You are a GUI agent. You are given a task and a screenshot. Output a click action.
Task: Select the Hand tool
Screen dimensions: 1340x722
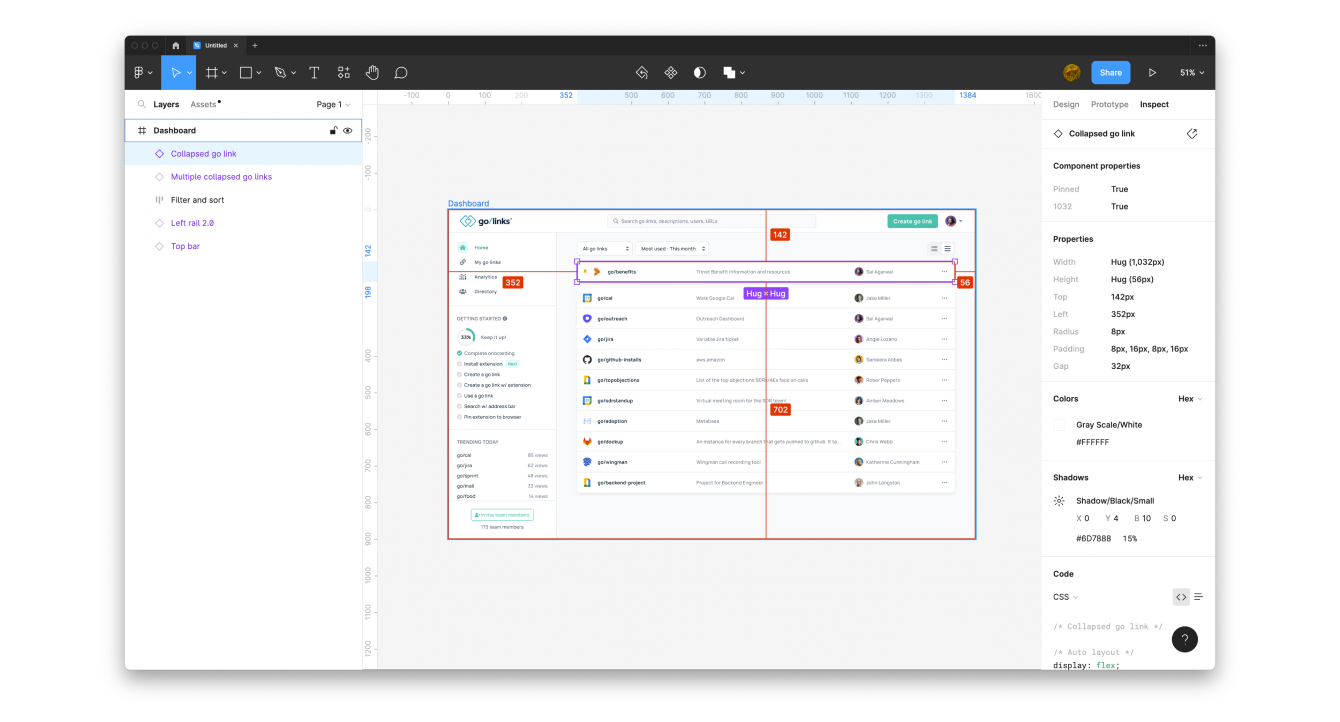click(371, 72)
